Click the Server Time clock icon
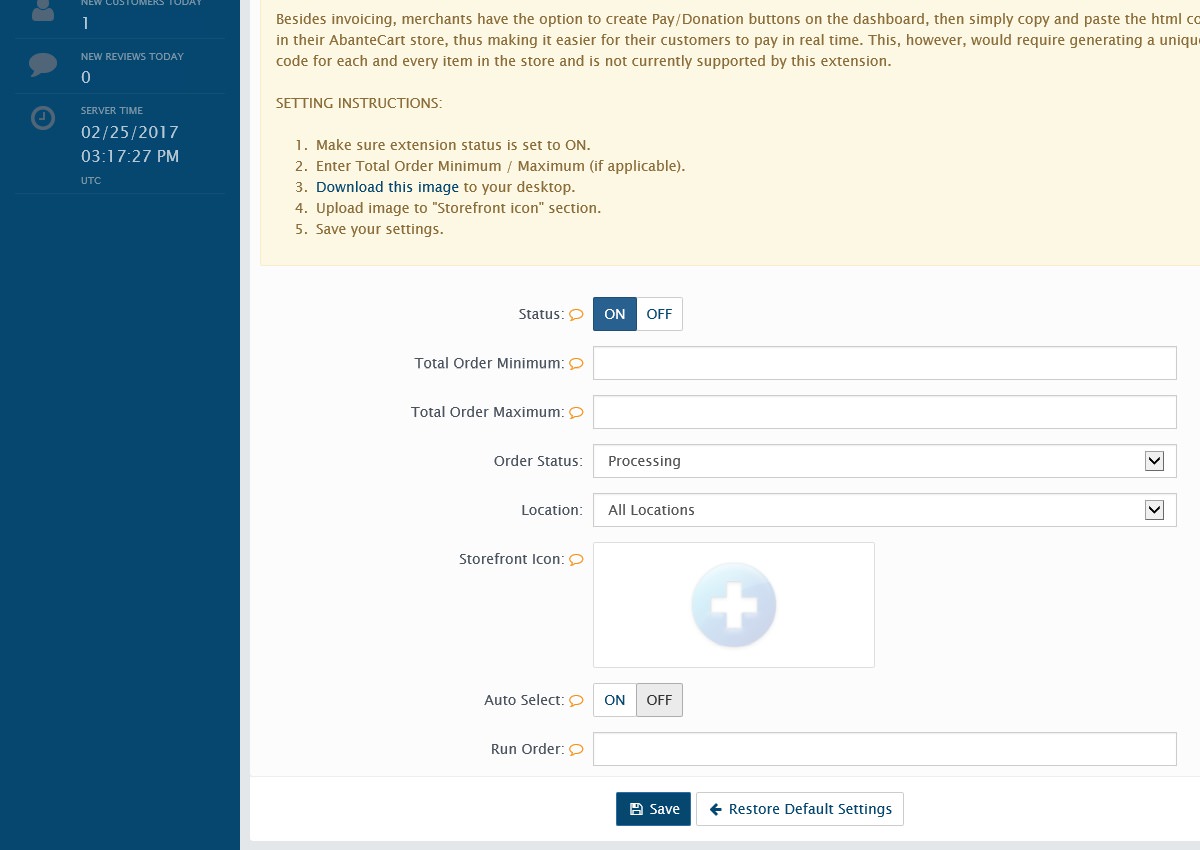 pyautogui.click(x=43, y=118)
